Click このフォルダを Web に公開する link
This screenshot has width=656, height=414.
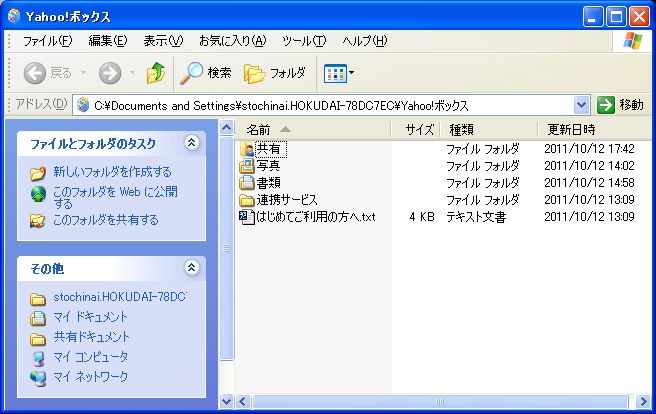[115, 197]
